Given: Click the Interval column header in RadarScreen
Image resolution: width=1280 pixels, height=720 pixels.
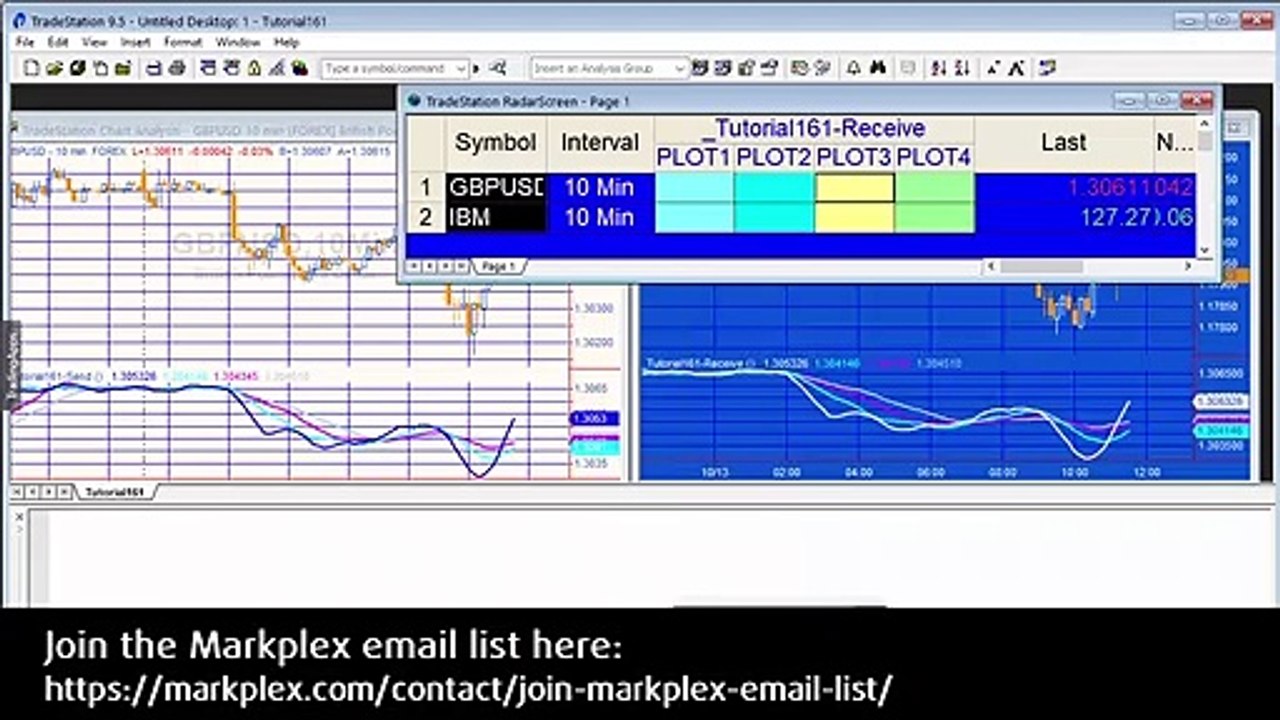Looking at the screenshot, I should pyautogui.click(x=600, y=142).
